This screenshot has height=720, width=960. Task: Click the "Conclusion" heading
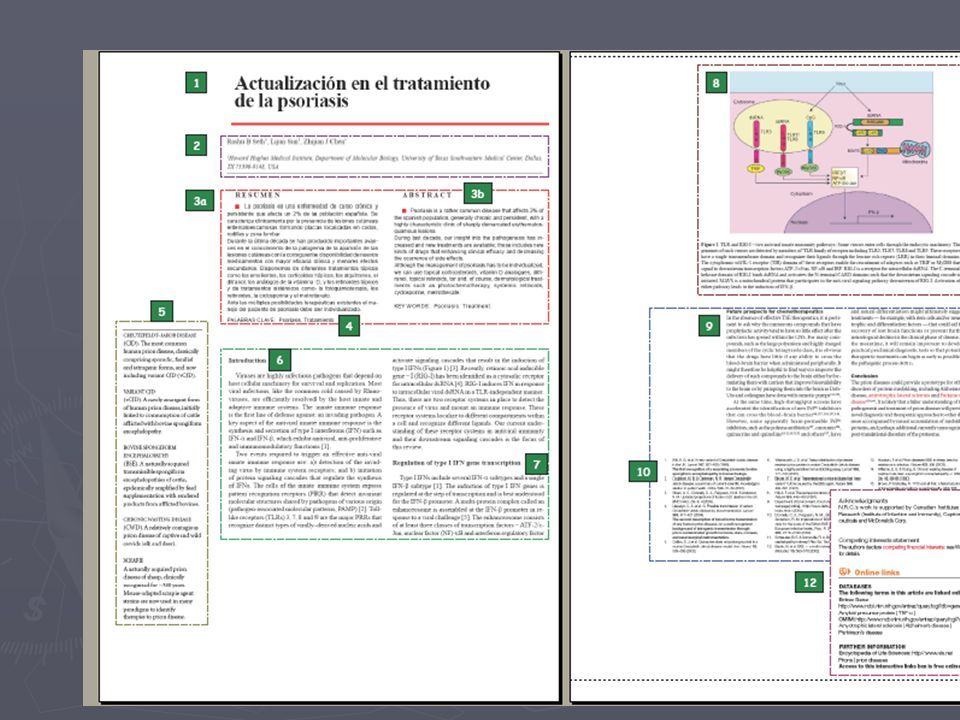[x=864, y=376]
